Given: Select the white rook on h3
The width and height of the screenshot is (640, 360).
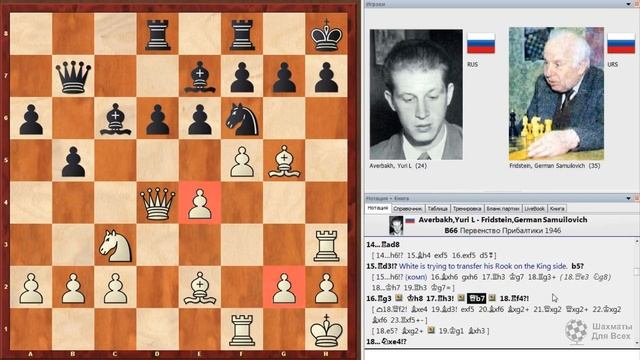Looking at the screenshot, I should (x=326, y=245).
